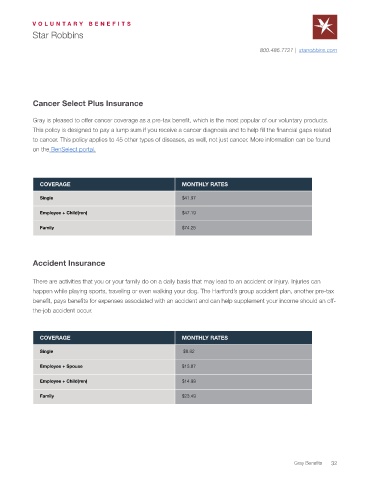
Task: Click the $74.25 family cancer rate
Action: click(189, 228)
